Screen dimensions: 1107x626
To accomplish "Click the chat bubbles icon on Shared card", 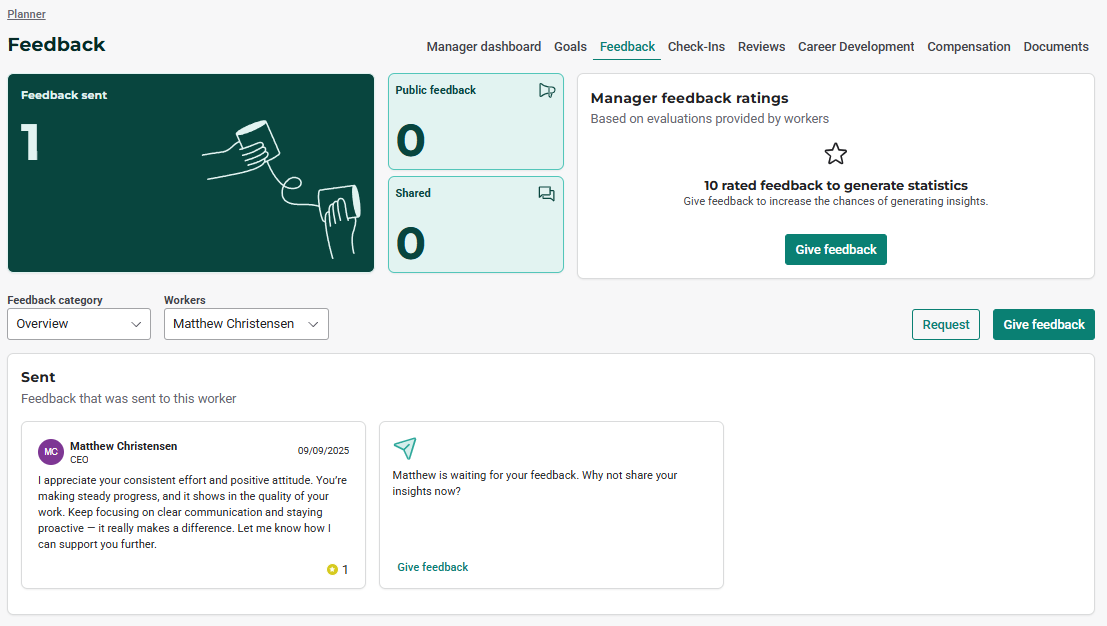I will point(546,194).
